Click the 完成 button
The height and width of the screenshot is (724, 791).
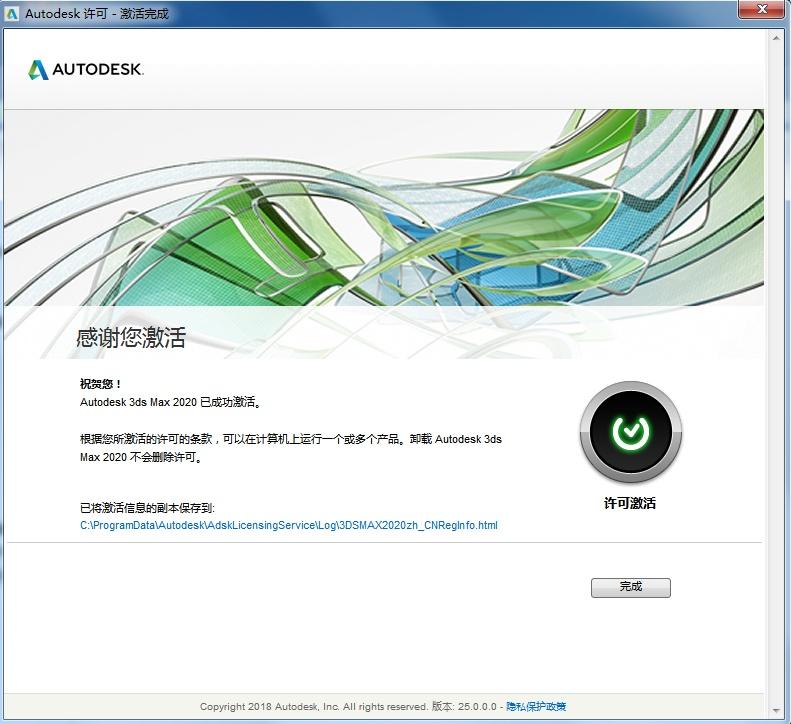631,588
